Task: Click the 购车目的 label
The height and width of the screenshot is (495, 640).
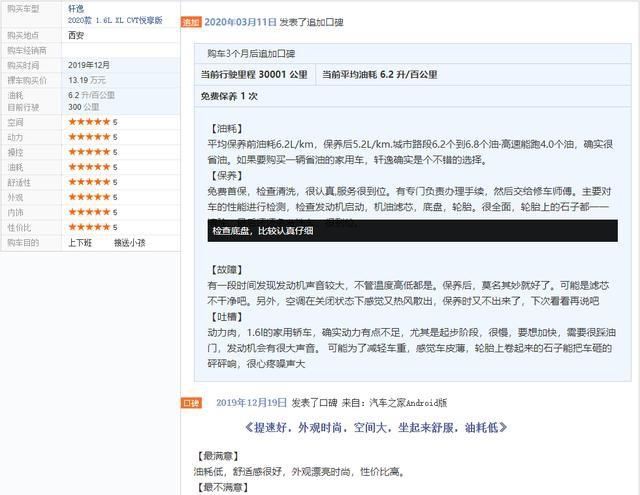Action: [x=23, y=243]
